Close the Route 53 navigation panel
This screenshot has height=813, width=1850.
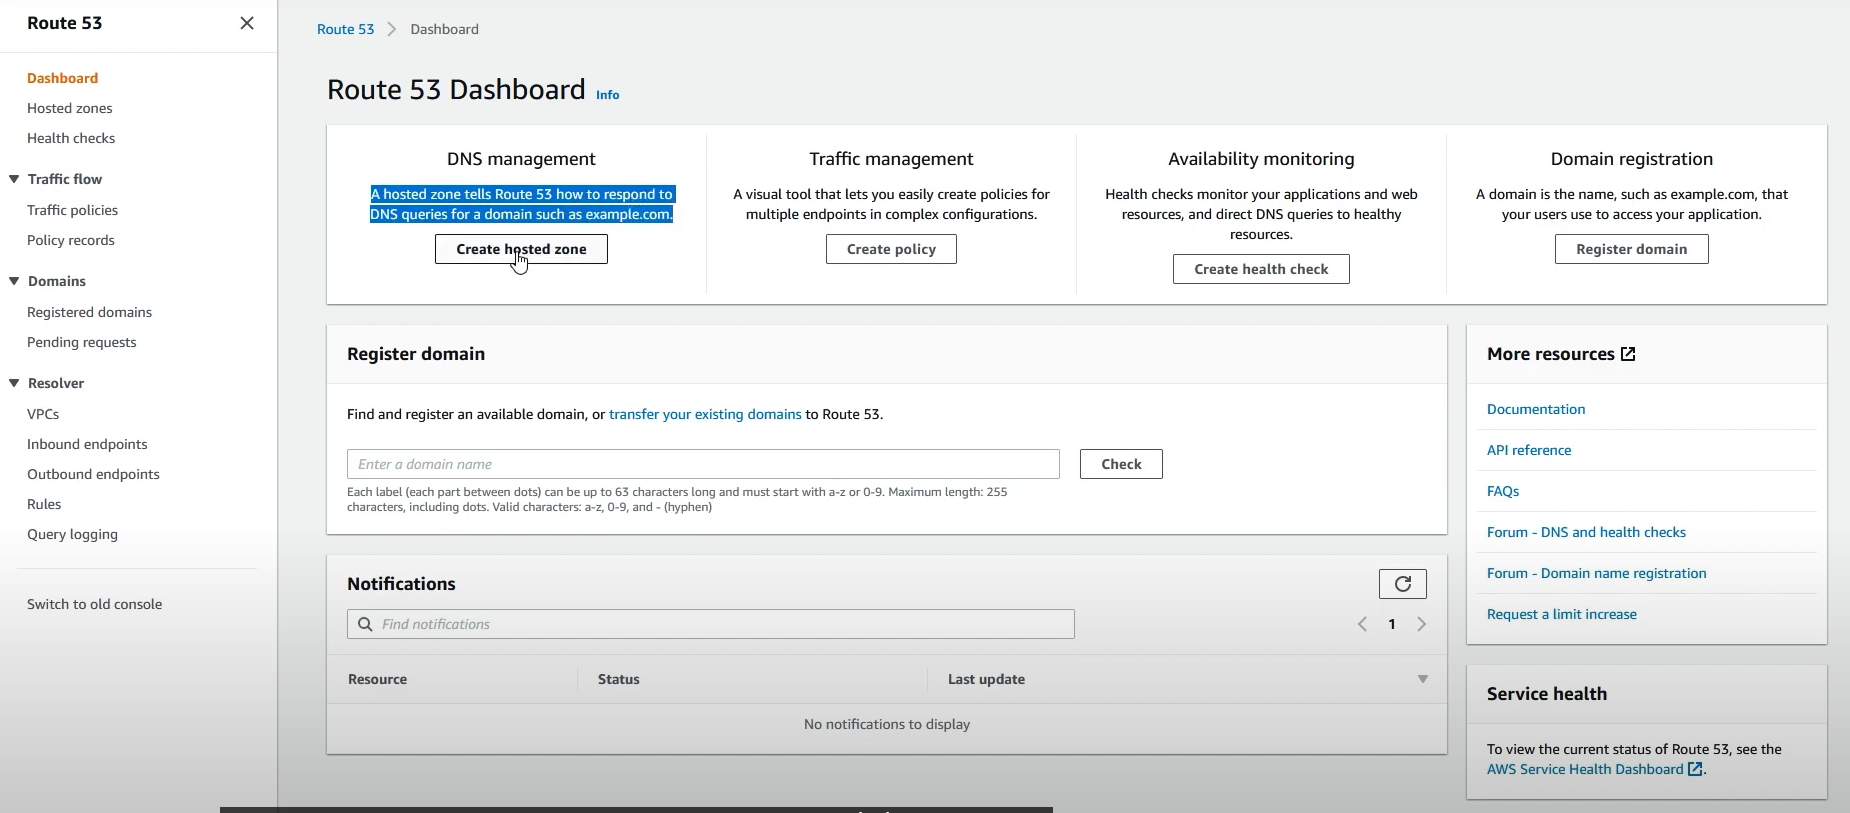247,23
